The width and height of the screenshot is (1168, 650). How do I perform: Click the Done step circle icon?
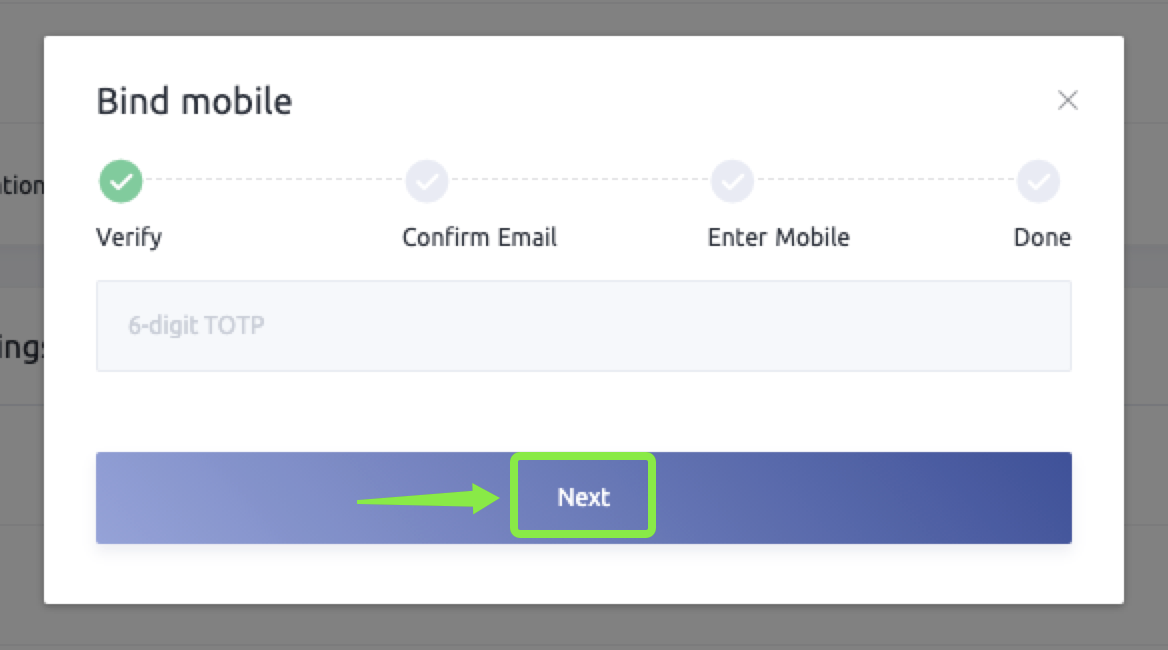tap(1039, 182)
